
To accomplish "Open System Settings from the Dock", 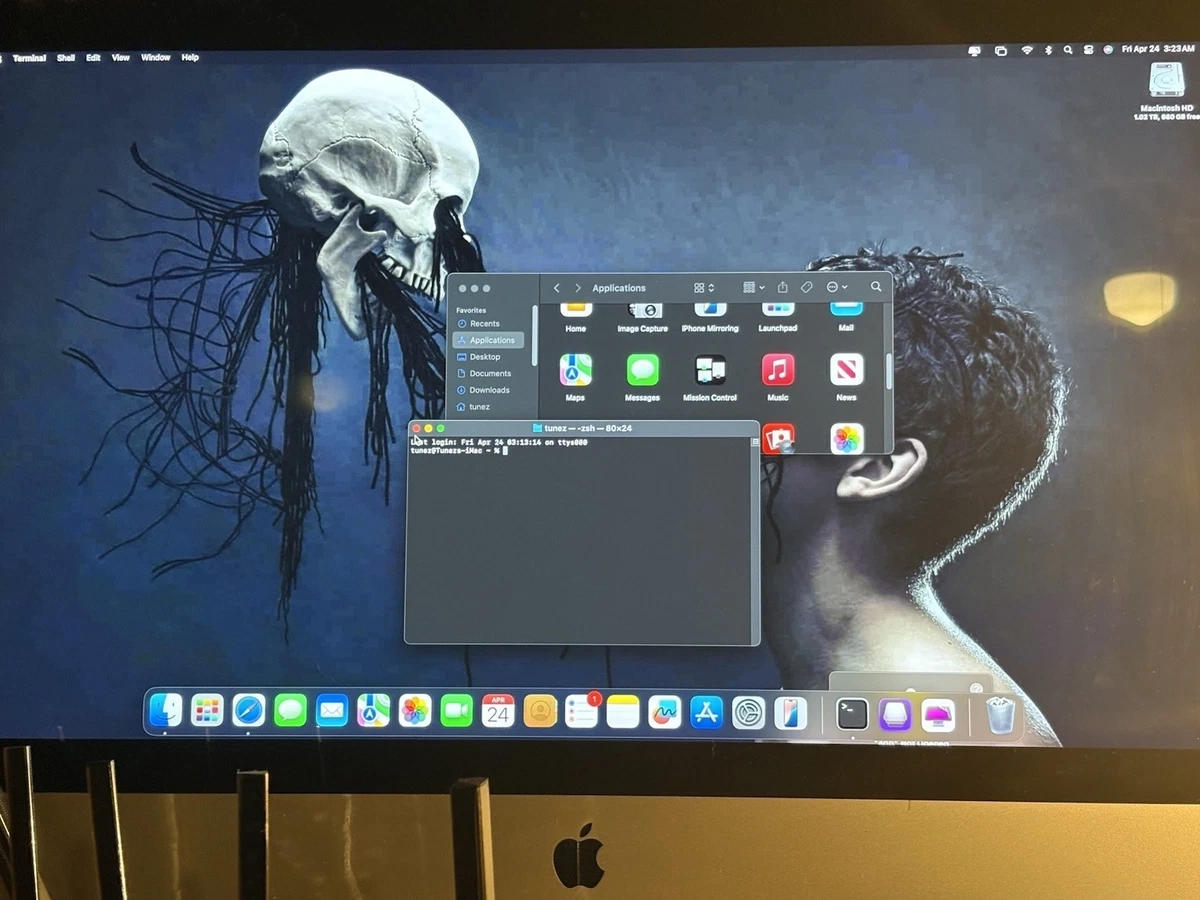I will pos(748,713).
